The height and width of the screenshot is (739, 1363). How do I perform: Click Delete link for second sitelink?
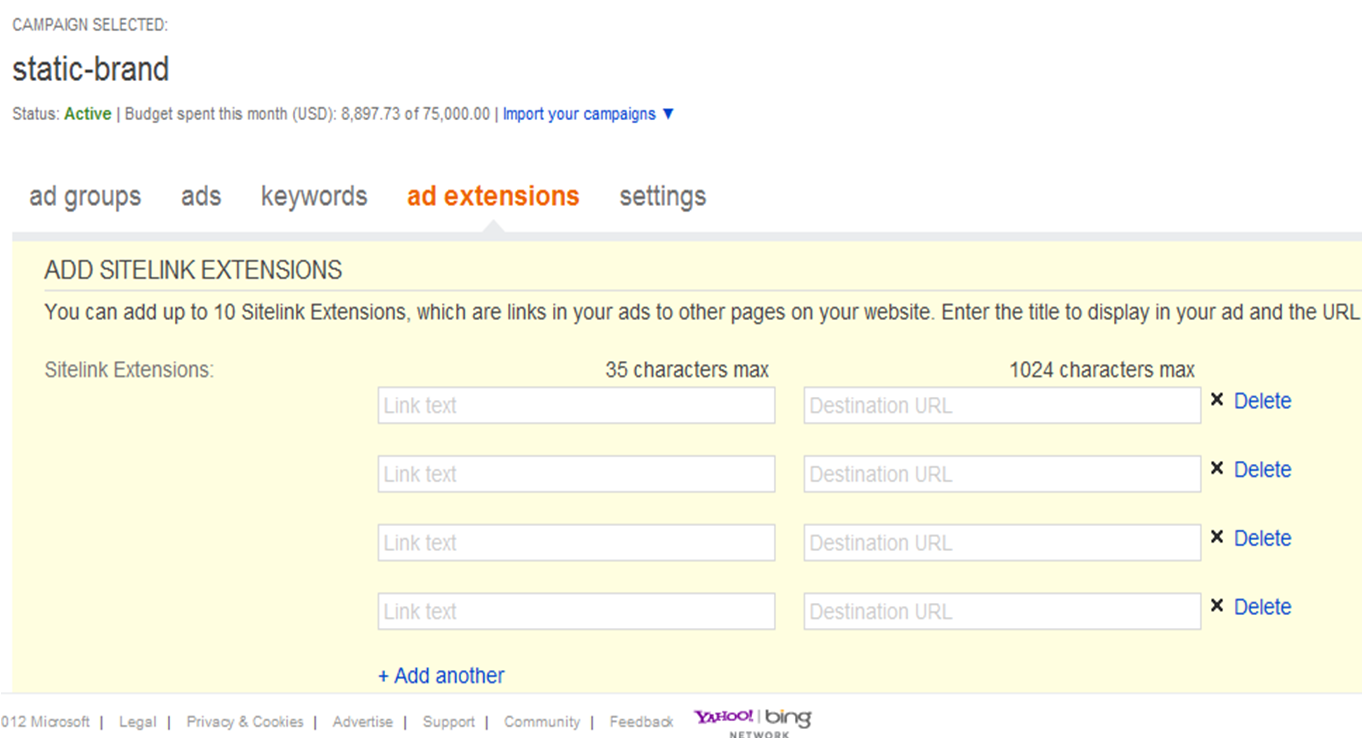[x=1262, y=469]
